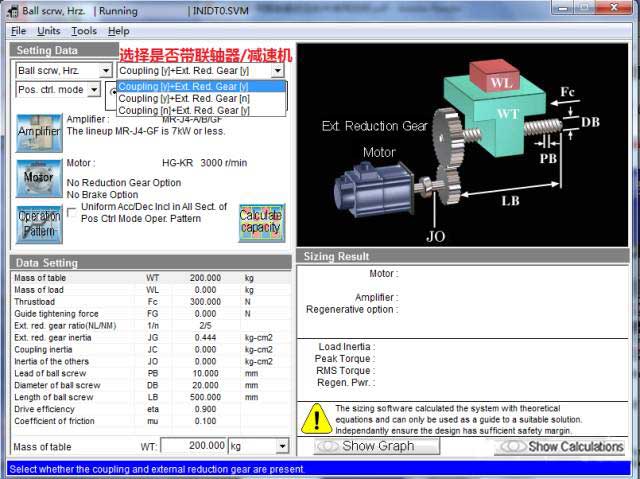Click the Show Calculations button

pos(566,446)
